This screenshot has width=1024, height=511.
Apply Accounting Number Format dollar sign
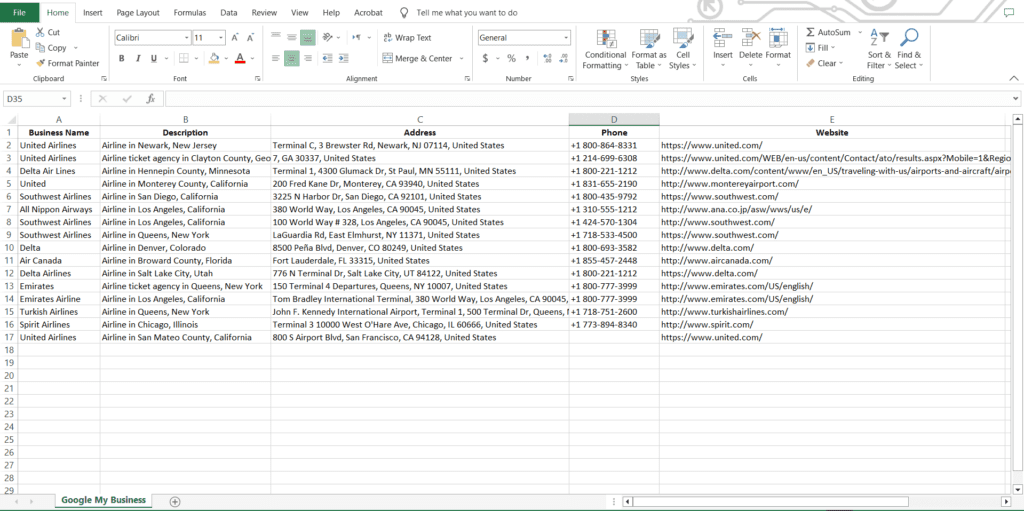click(485, 58)
